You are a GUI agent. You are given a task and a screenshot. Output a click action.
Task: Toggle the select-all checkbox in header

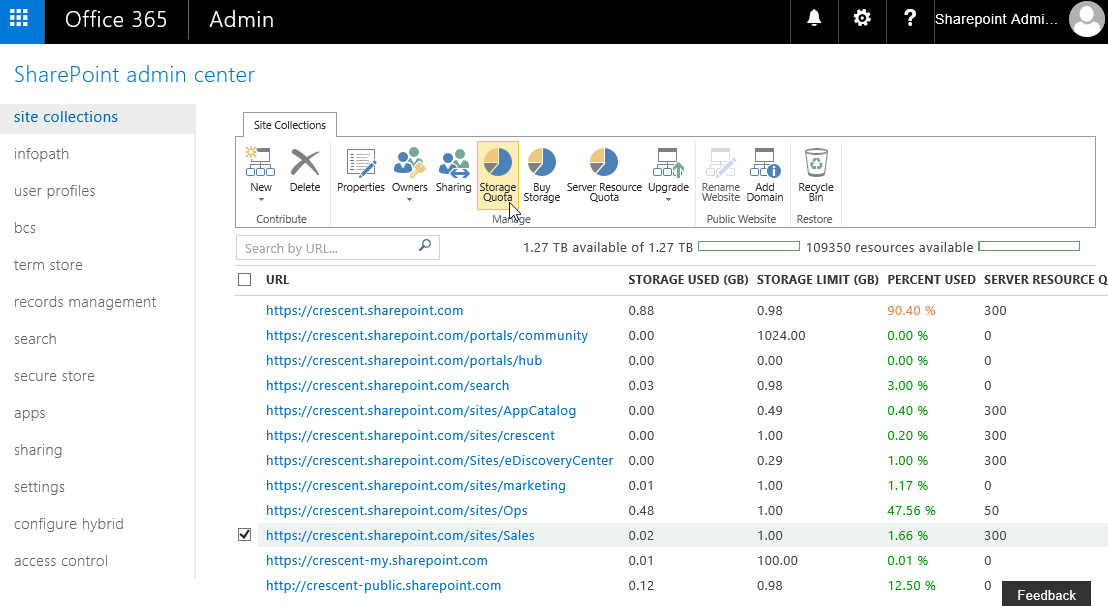point(244,280)
